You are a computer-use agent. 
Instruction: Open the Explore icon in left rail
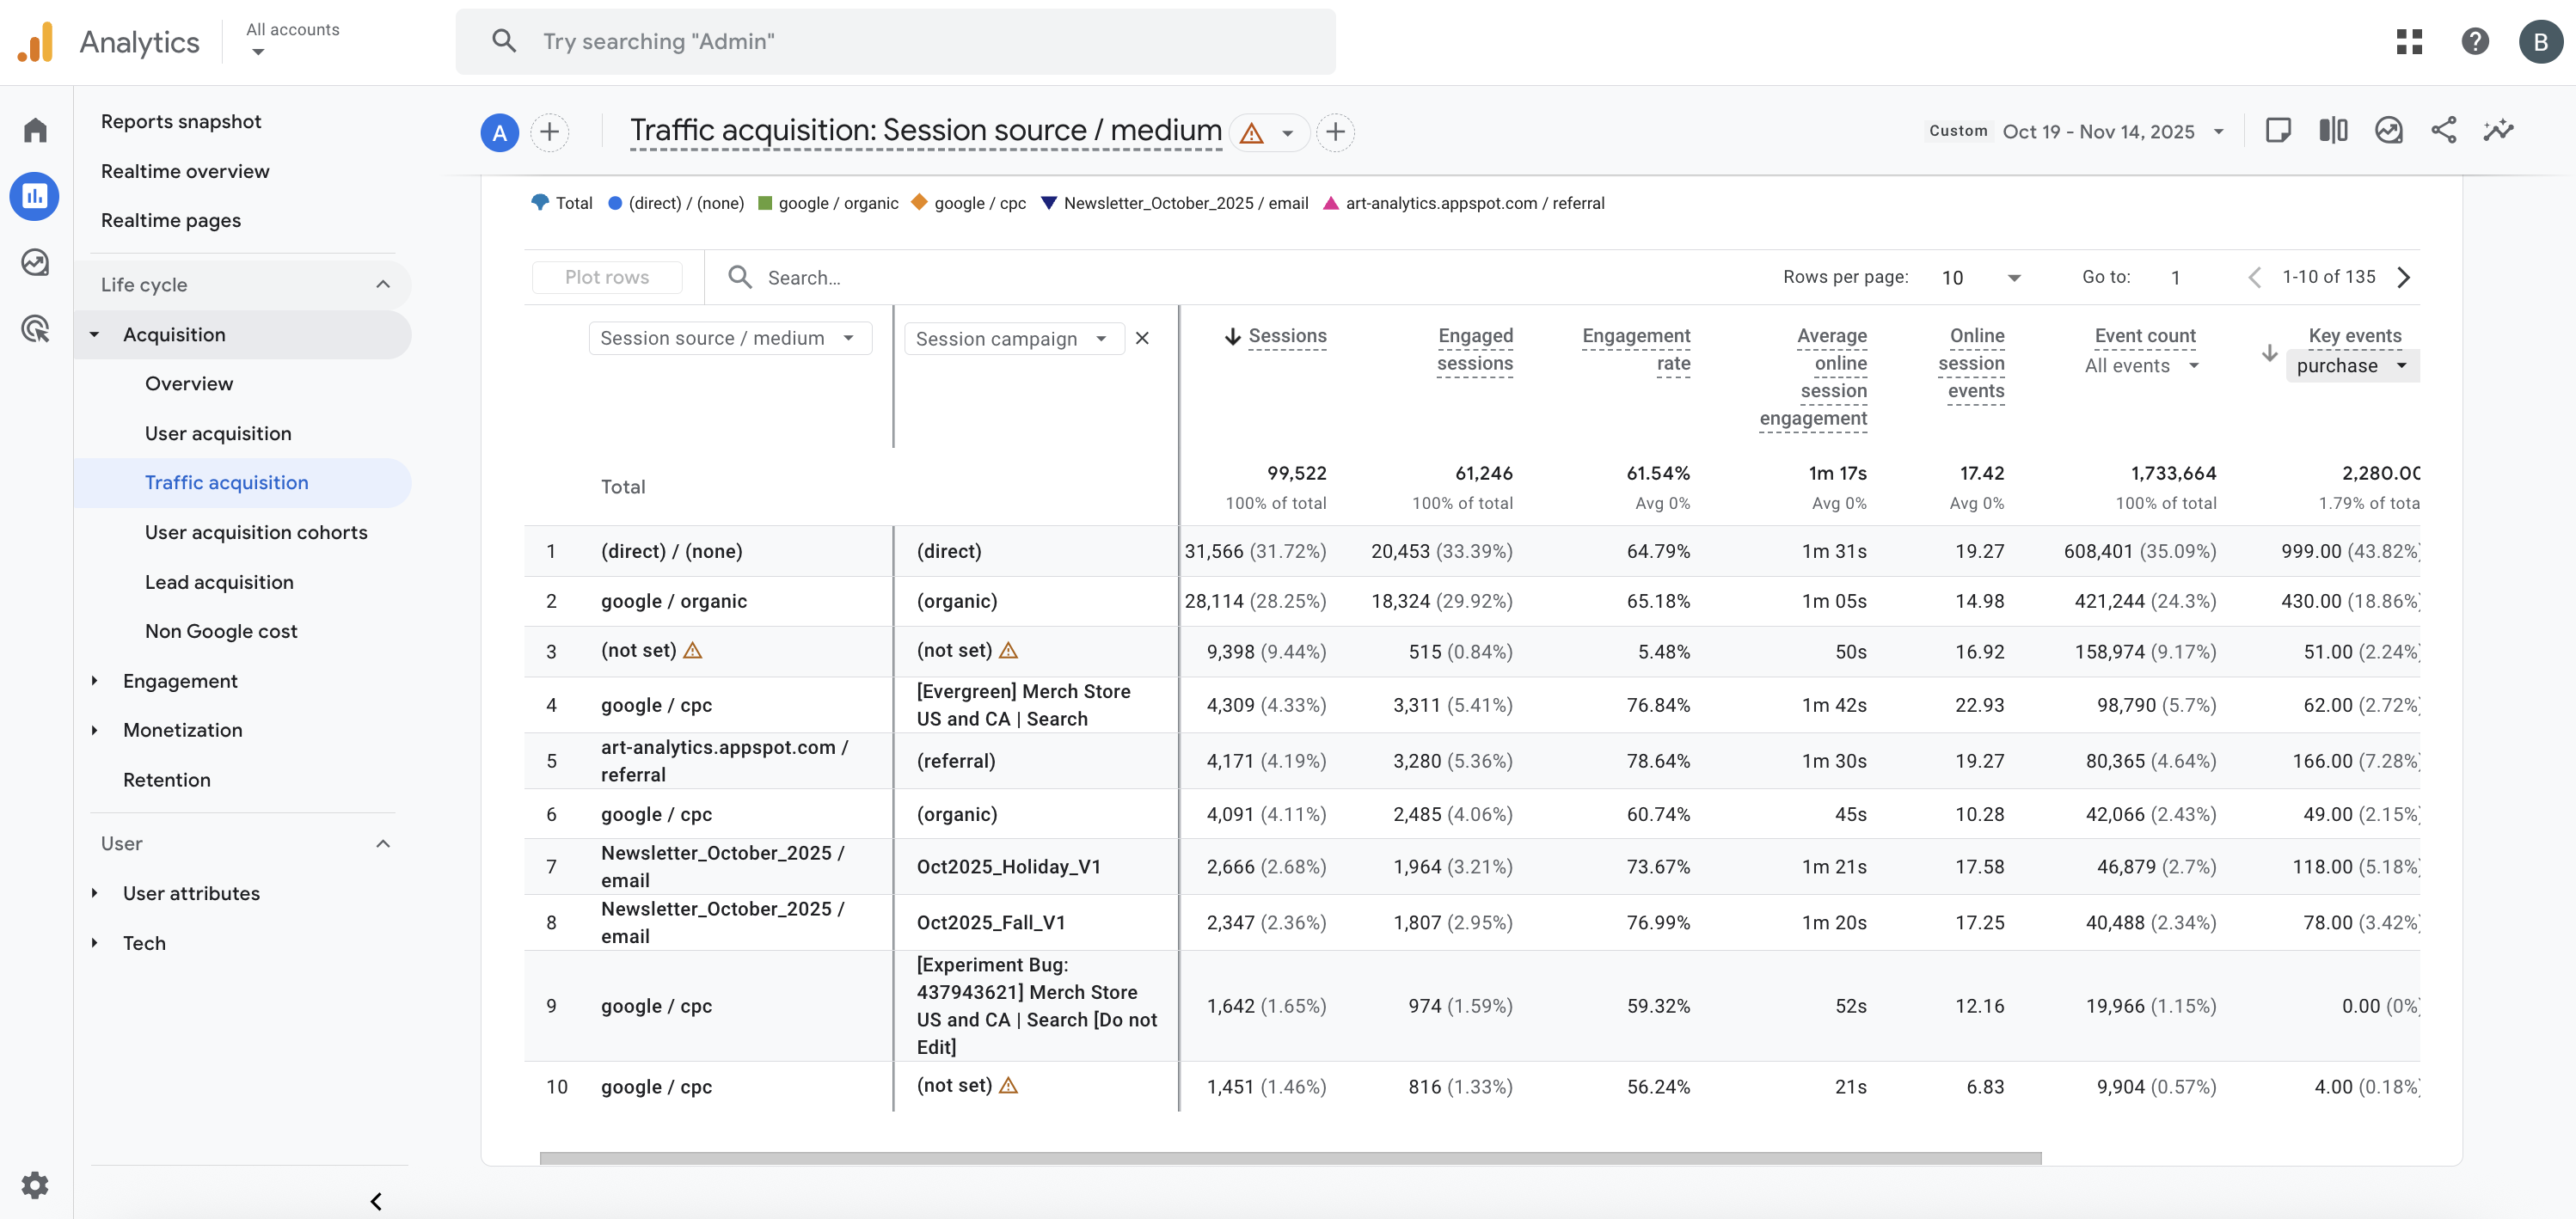(x=35, y=263)
